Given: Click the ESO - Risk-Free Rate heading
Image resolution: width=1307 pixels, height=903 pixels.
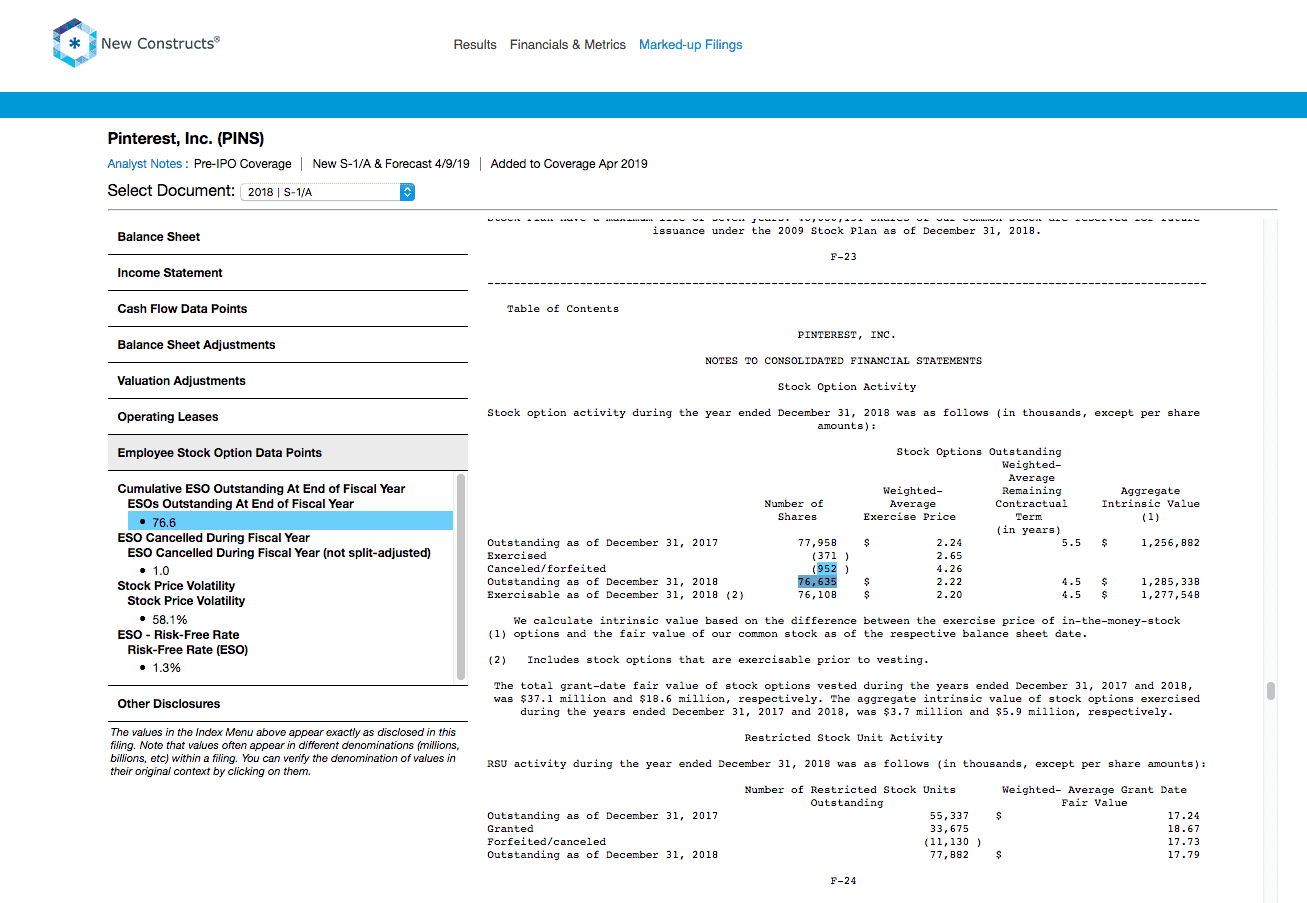Looking at the screenshot, I should click(x=178, y=635).
